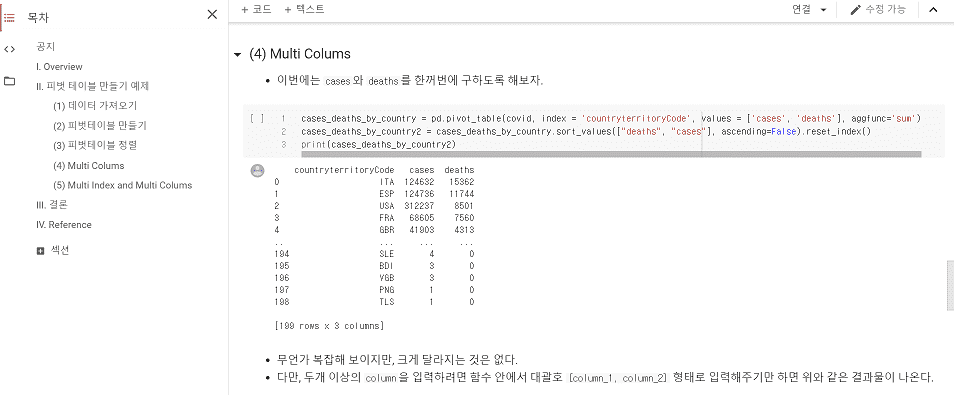Open the table of contents panel icon
Image resolution: width=954 pixels, height=395 pixels.
(x=9, y=18)
